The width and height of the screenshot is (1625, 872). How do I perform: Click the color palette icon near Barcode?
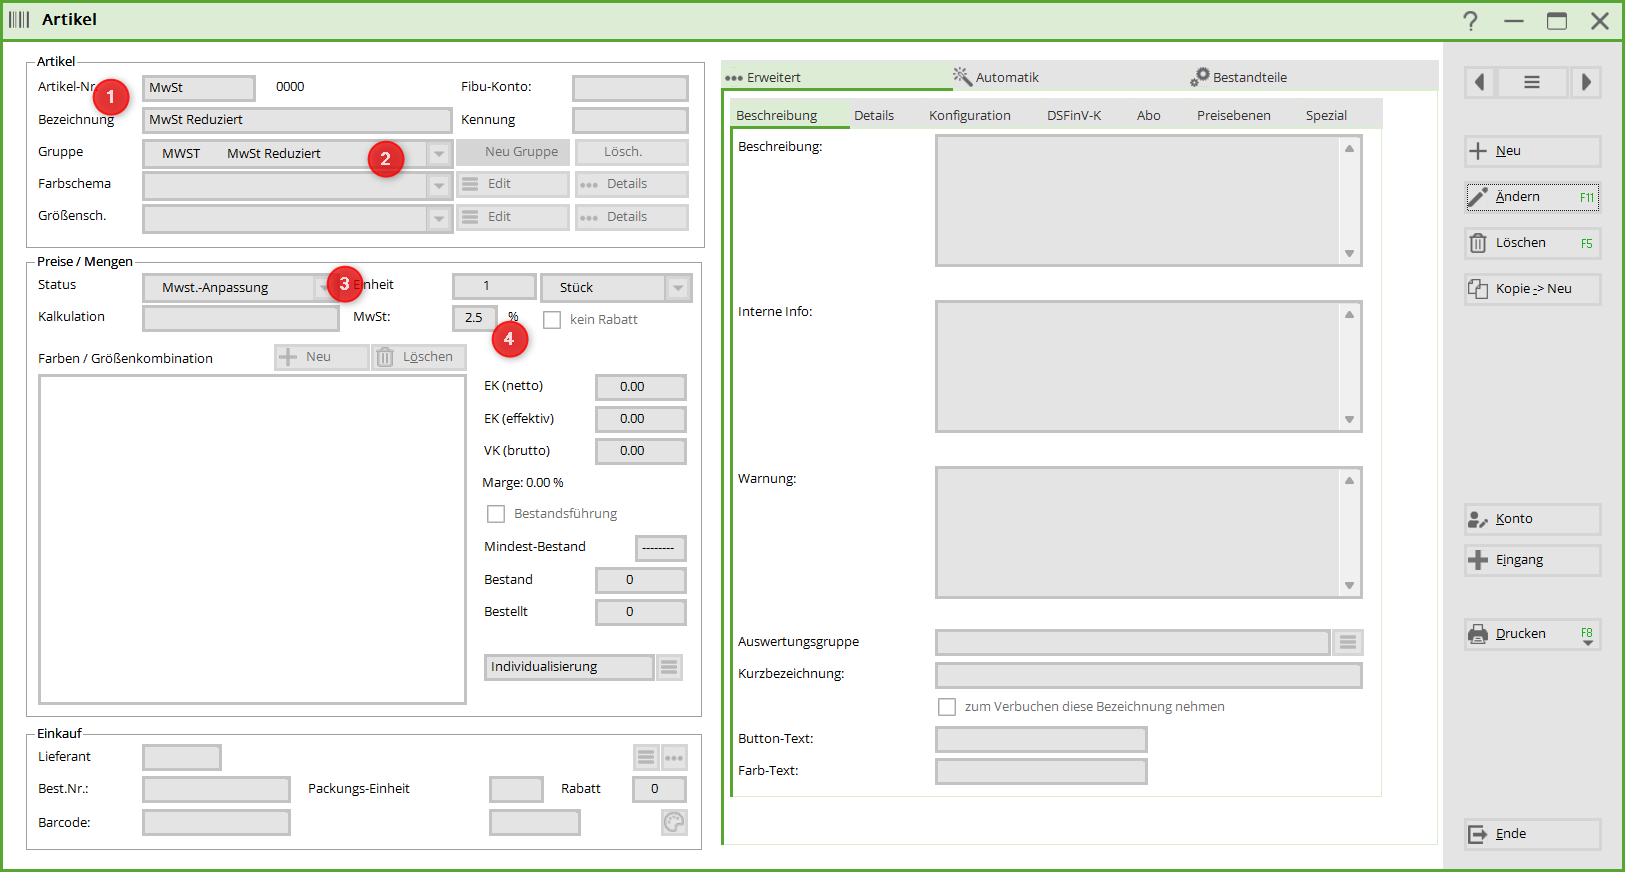(674, 822)
